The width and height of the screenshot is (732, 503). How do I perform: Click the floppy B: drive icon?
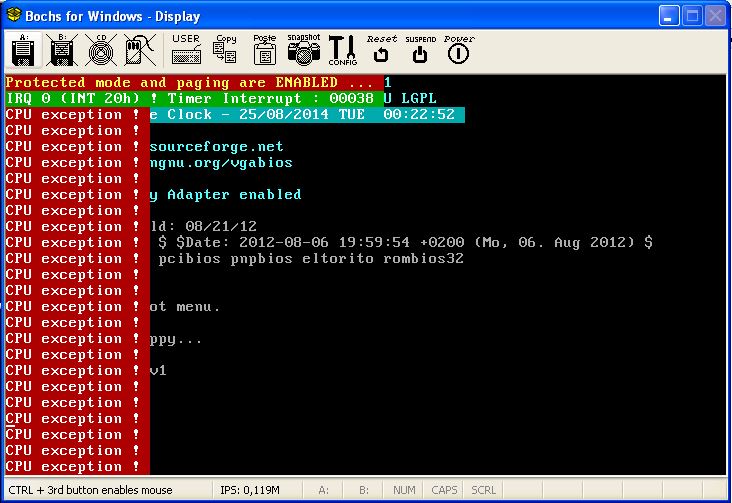click(x=61, y=50)
